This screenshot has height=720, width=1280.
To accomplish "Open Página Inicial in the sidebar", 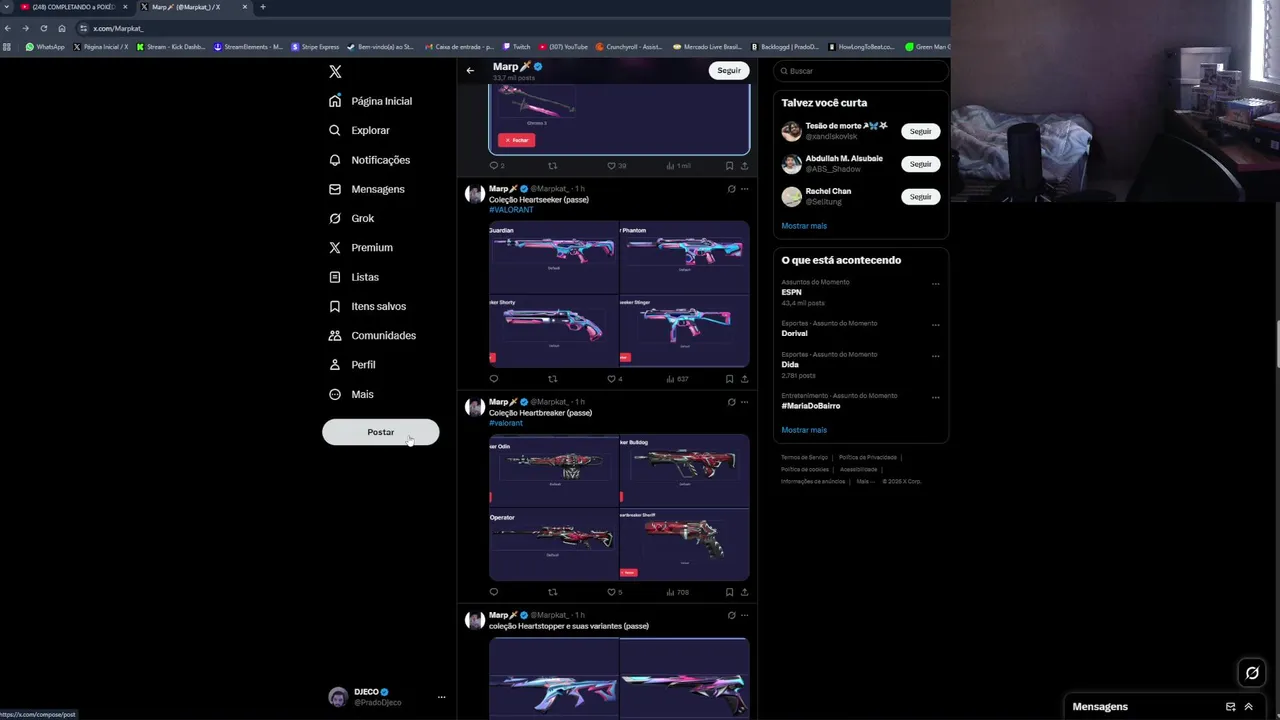I will [370, 101].
